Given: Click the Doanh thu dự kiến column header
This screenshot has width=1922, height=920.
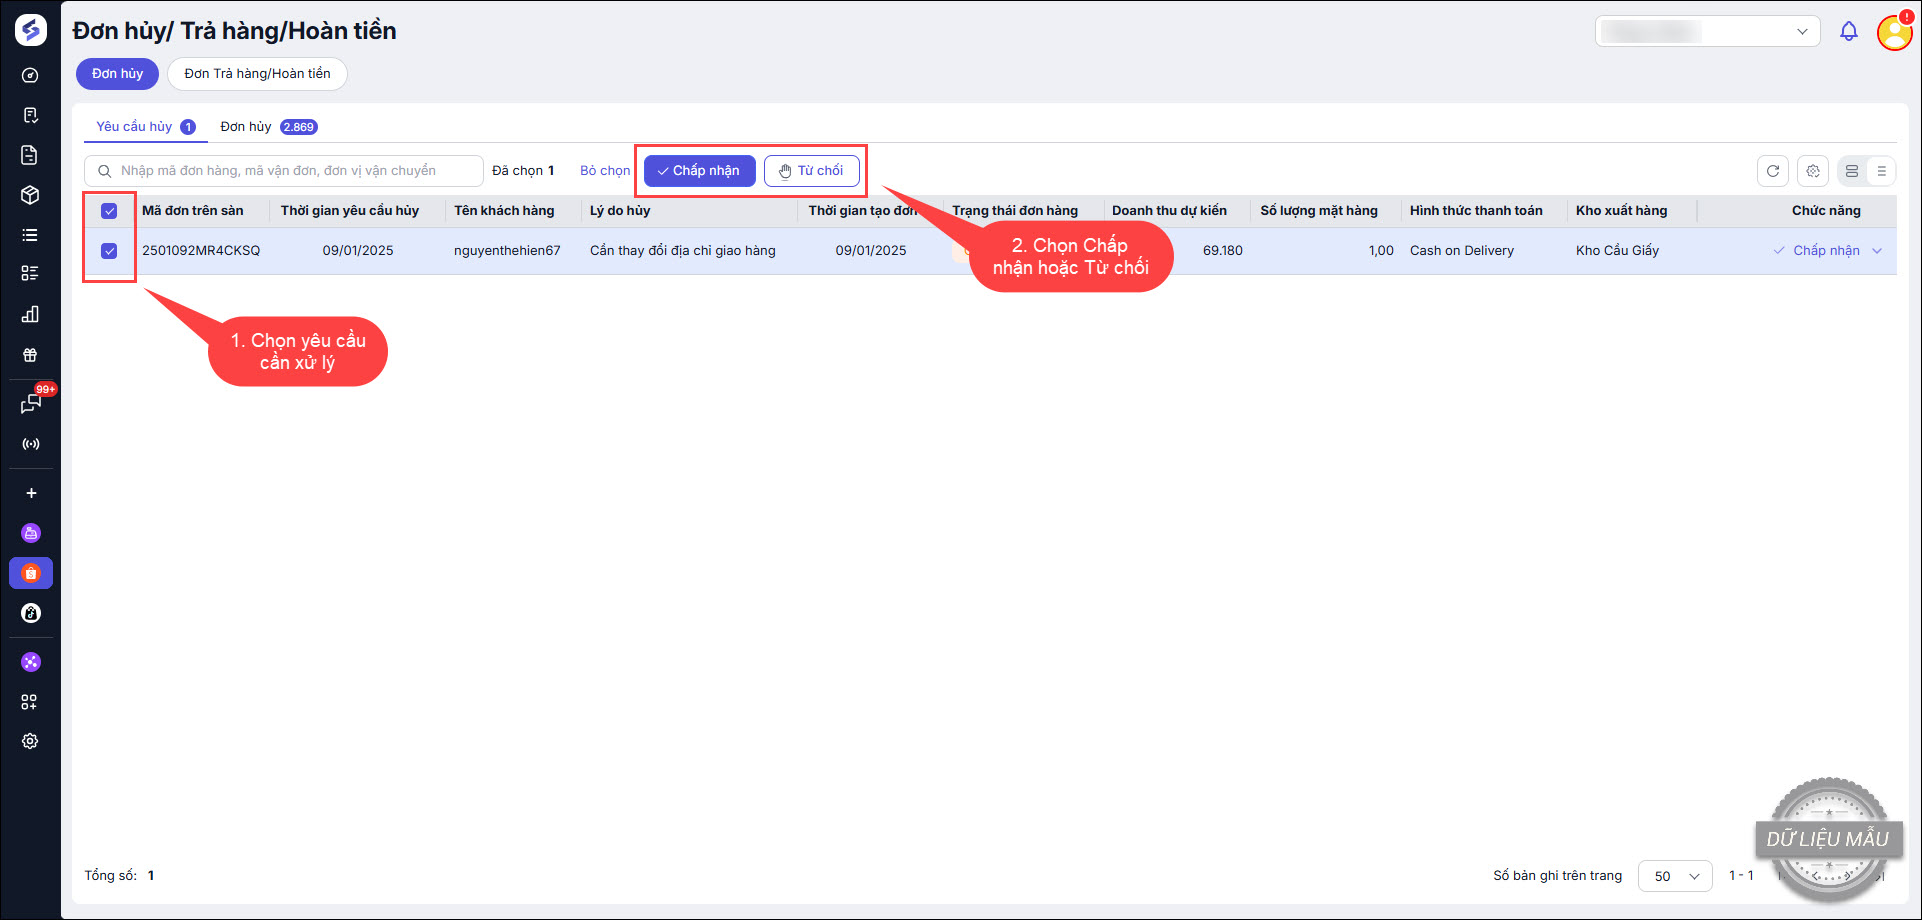Looking at the screenshot, I should pos(1169,211).
